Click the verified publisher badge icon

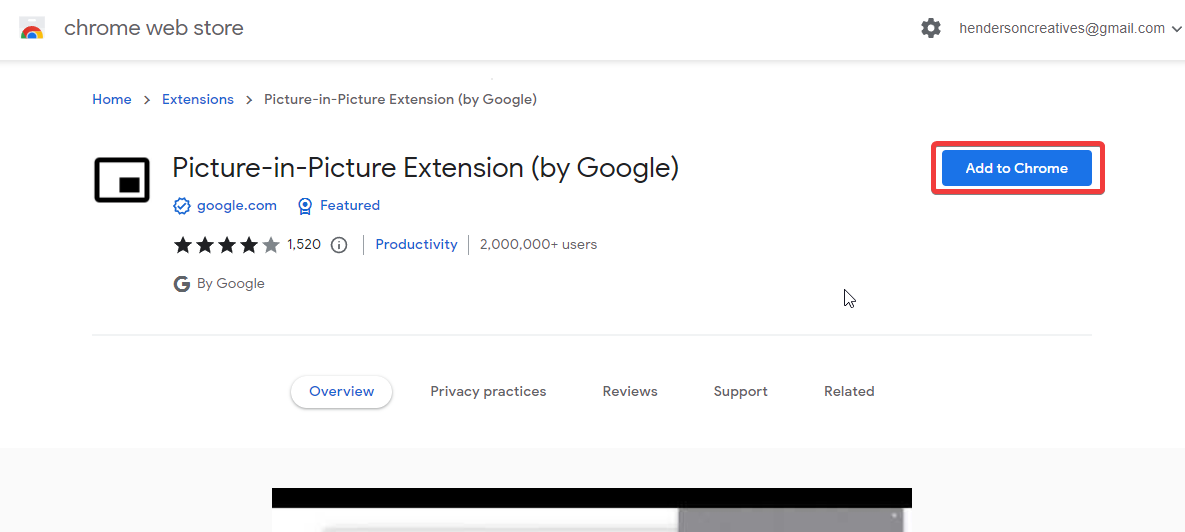[182, 206]
